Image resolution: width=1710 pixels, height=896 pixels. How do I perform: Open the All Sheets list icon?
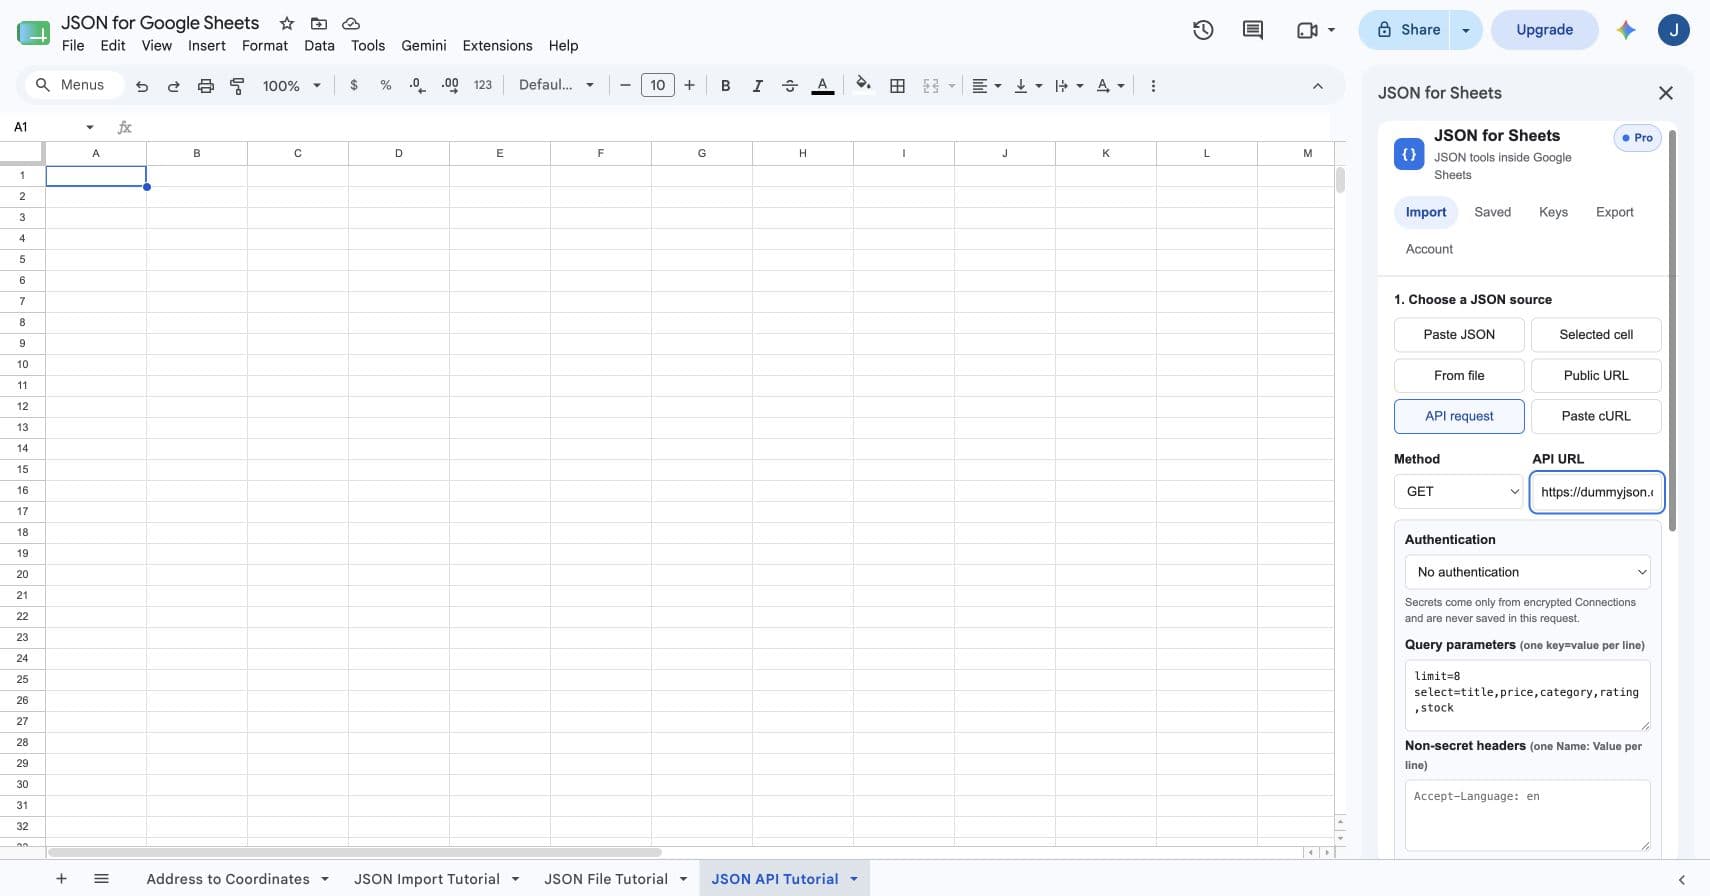pos(101,879)
